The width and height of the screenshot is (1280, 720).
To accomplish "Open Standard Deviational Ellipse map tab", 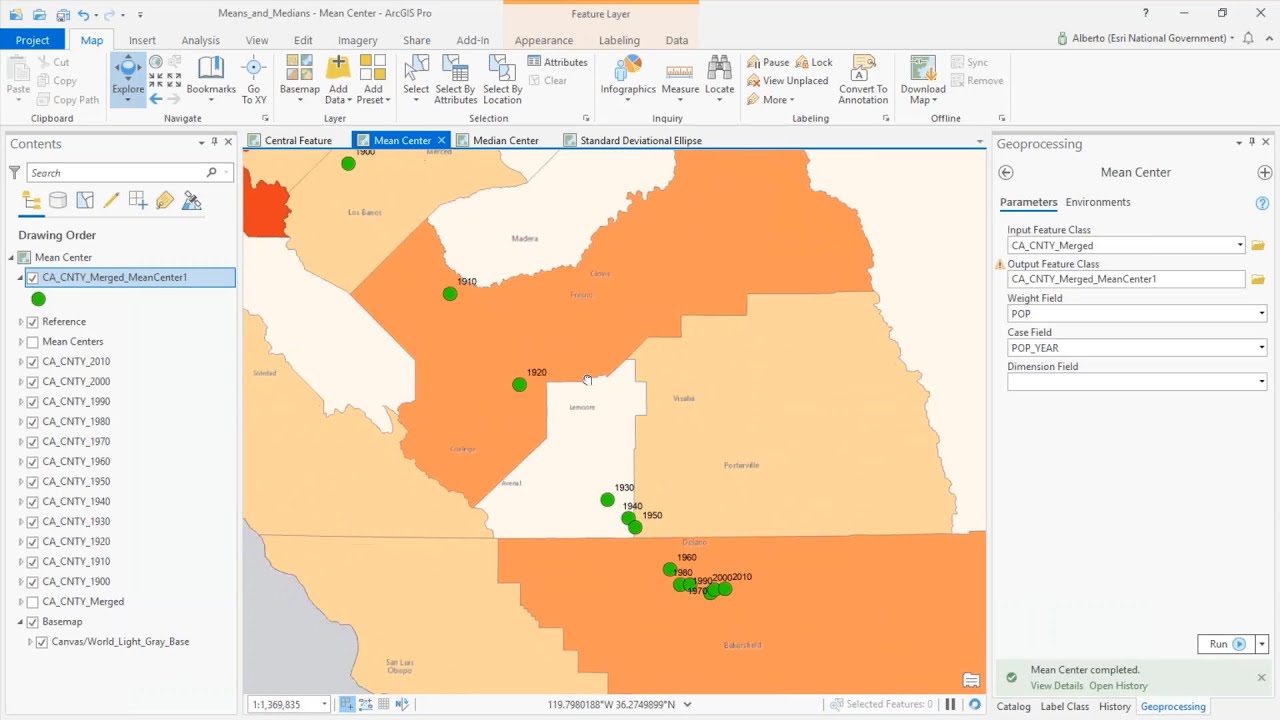I will click(640, 141).
